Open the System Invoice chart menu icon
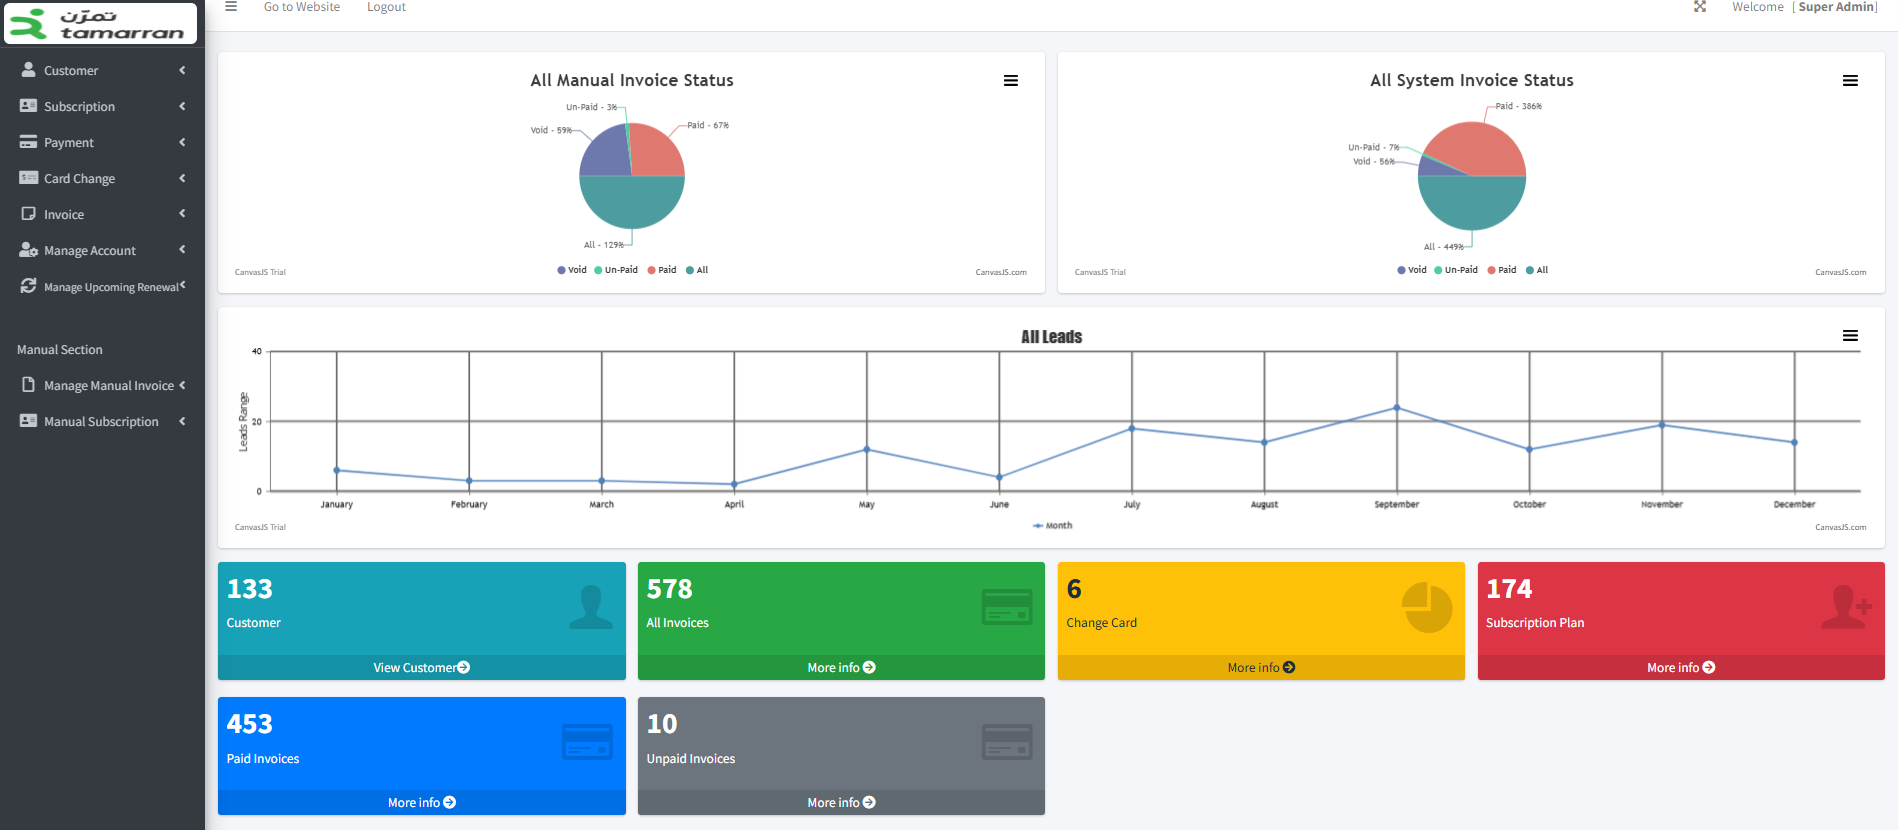Viewport: 1899px width, 830px height. click(1851, 81)
